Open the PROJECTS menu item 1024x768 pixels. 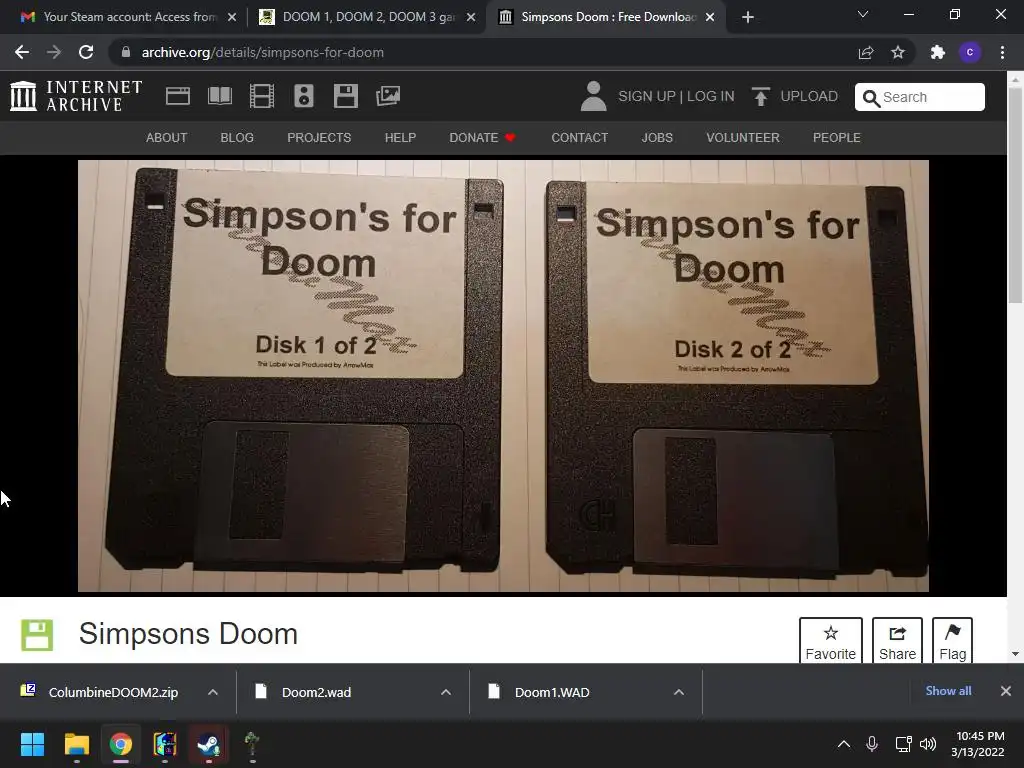(319, 138)
